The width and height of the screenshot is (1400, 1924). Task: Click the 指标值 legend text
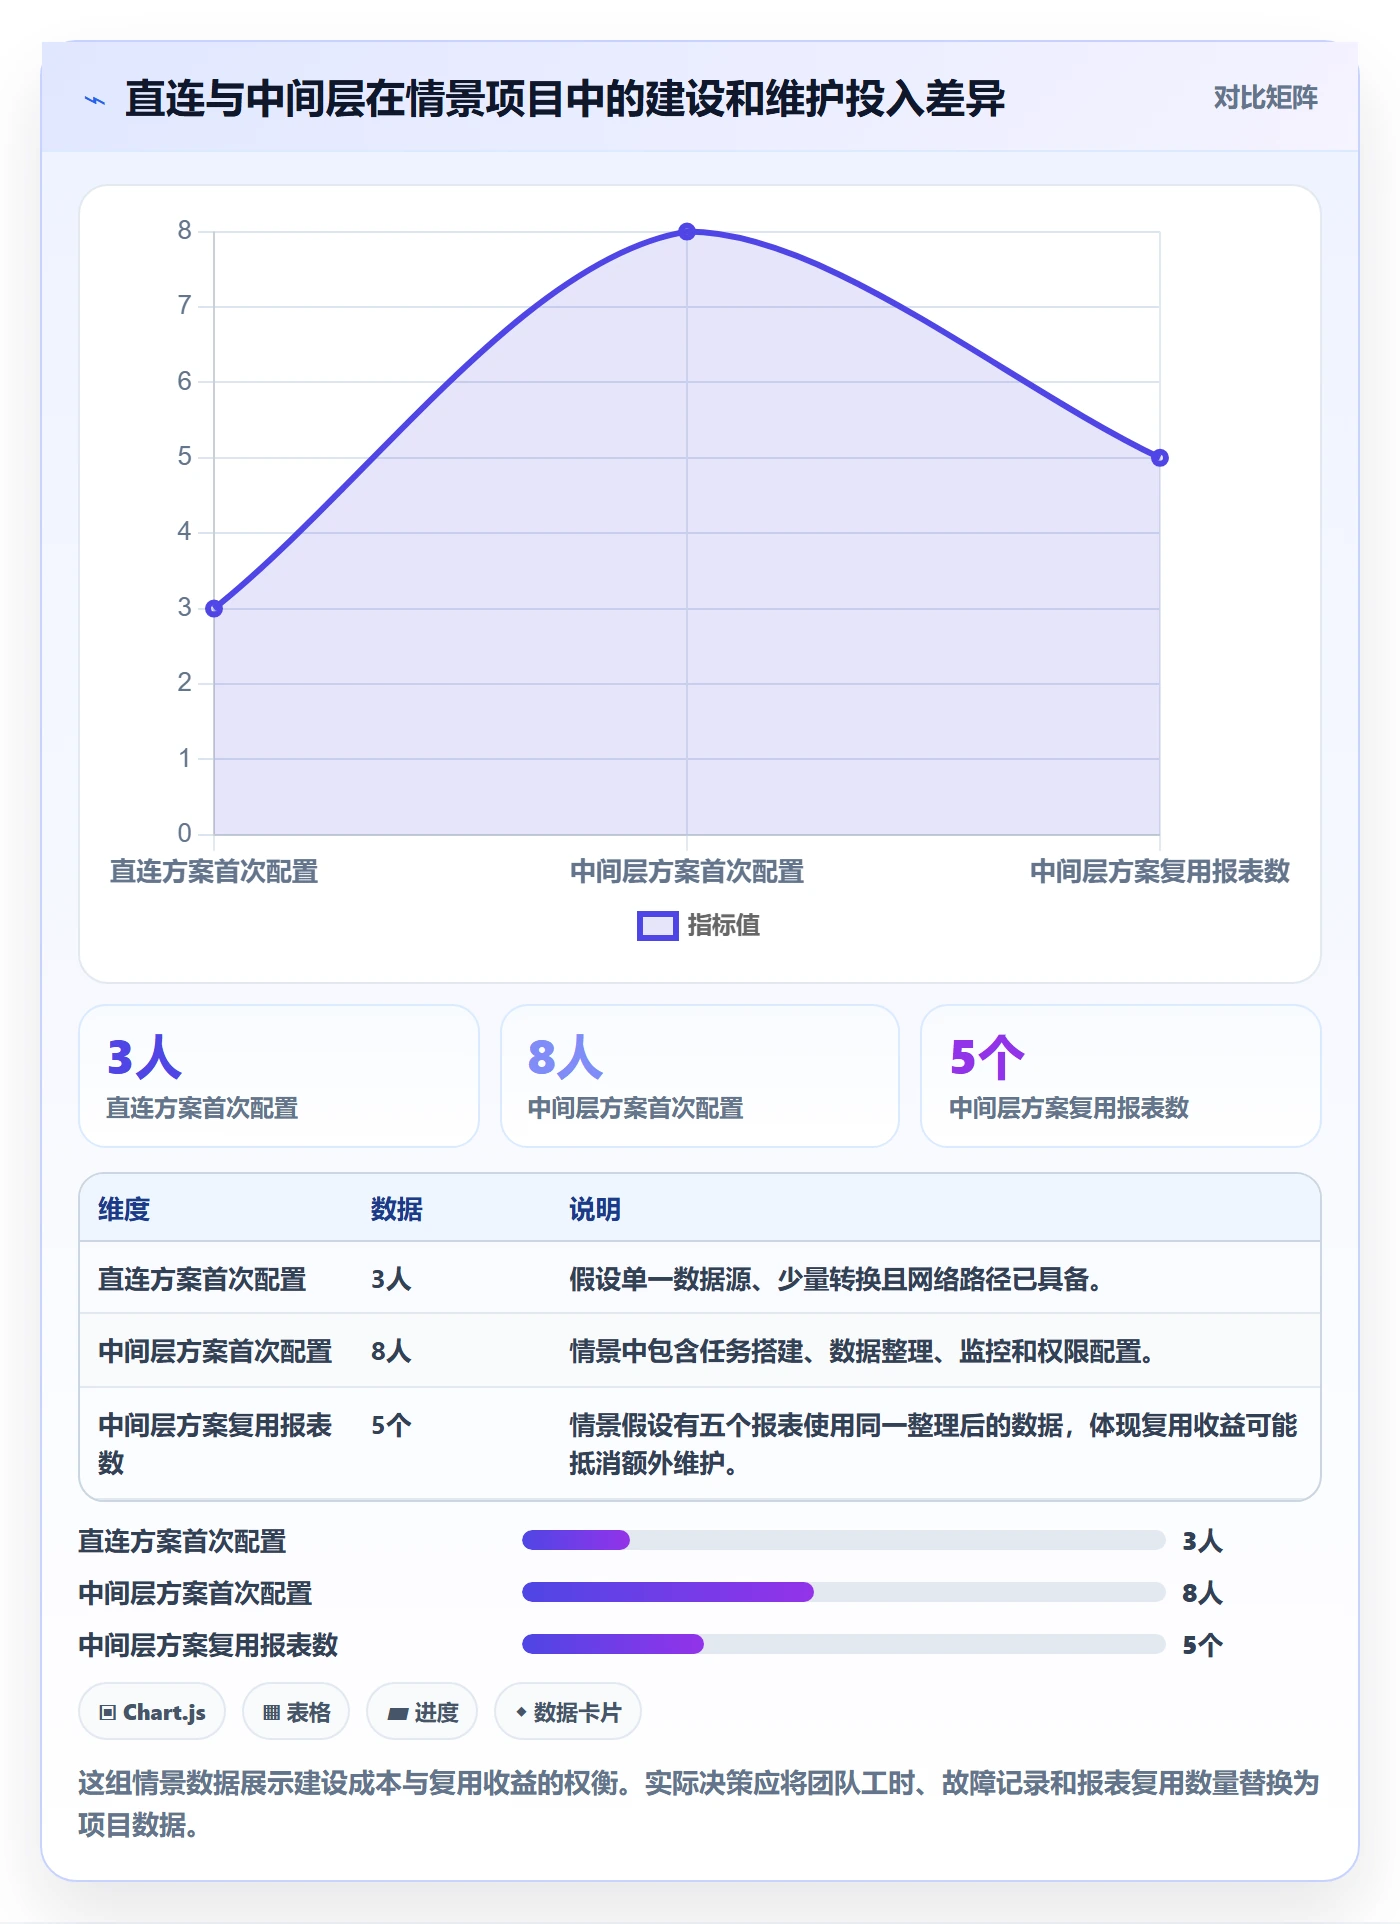pos(723,926)
